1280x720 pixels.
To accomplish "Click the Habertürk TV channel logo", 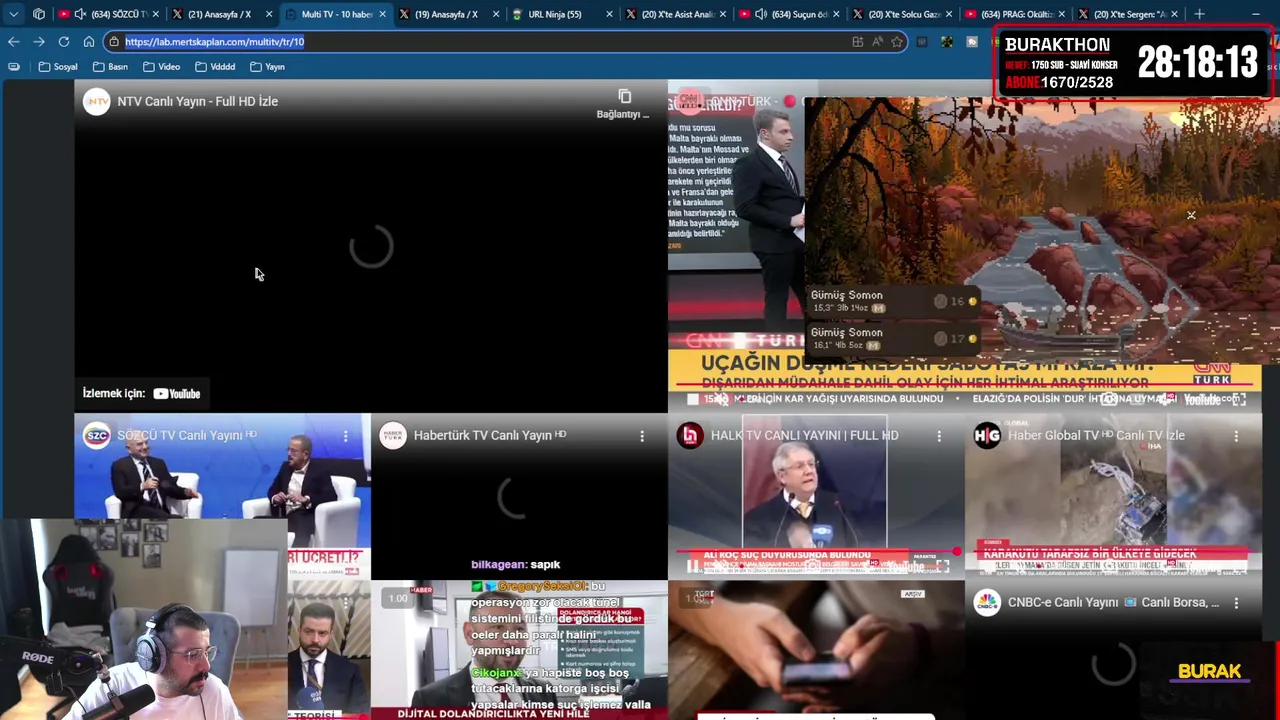I will tap(393, 435).
